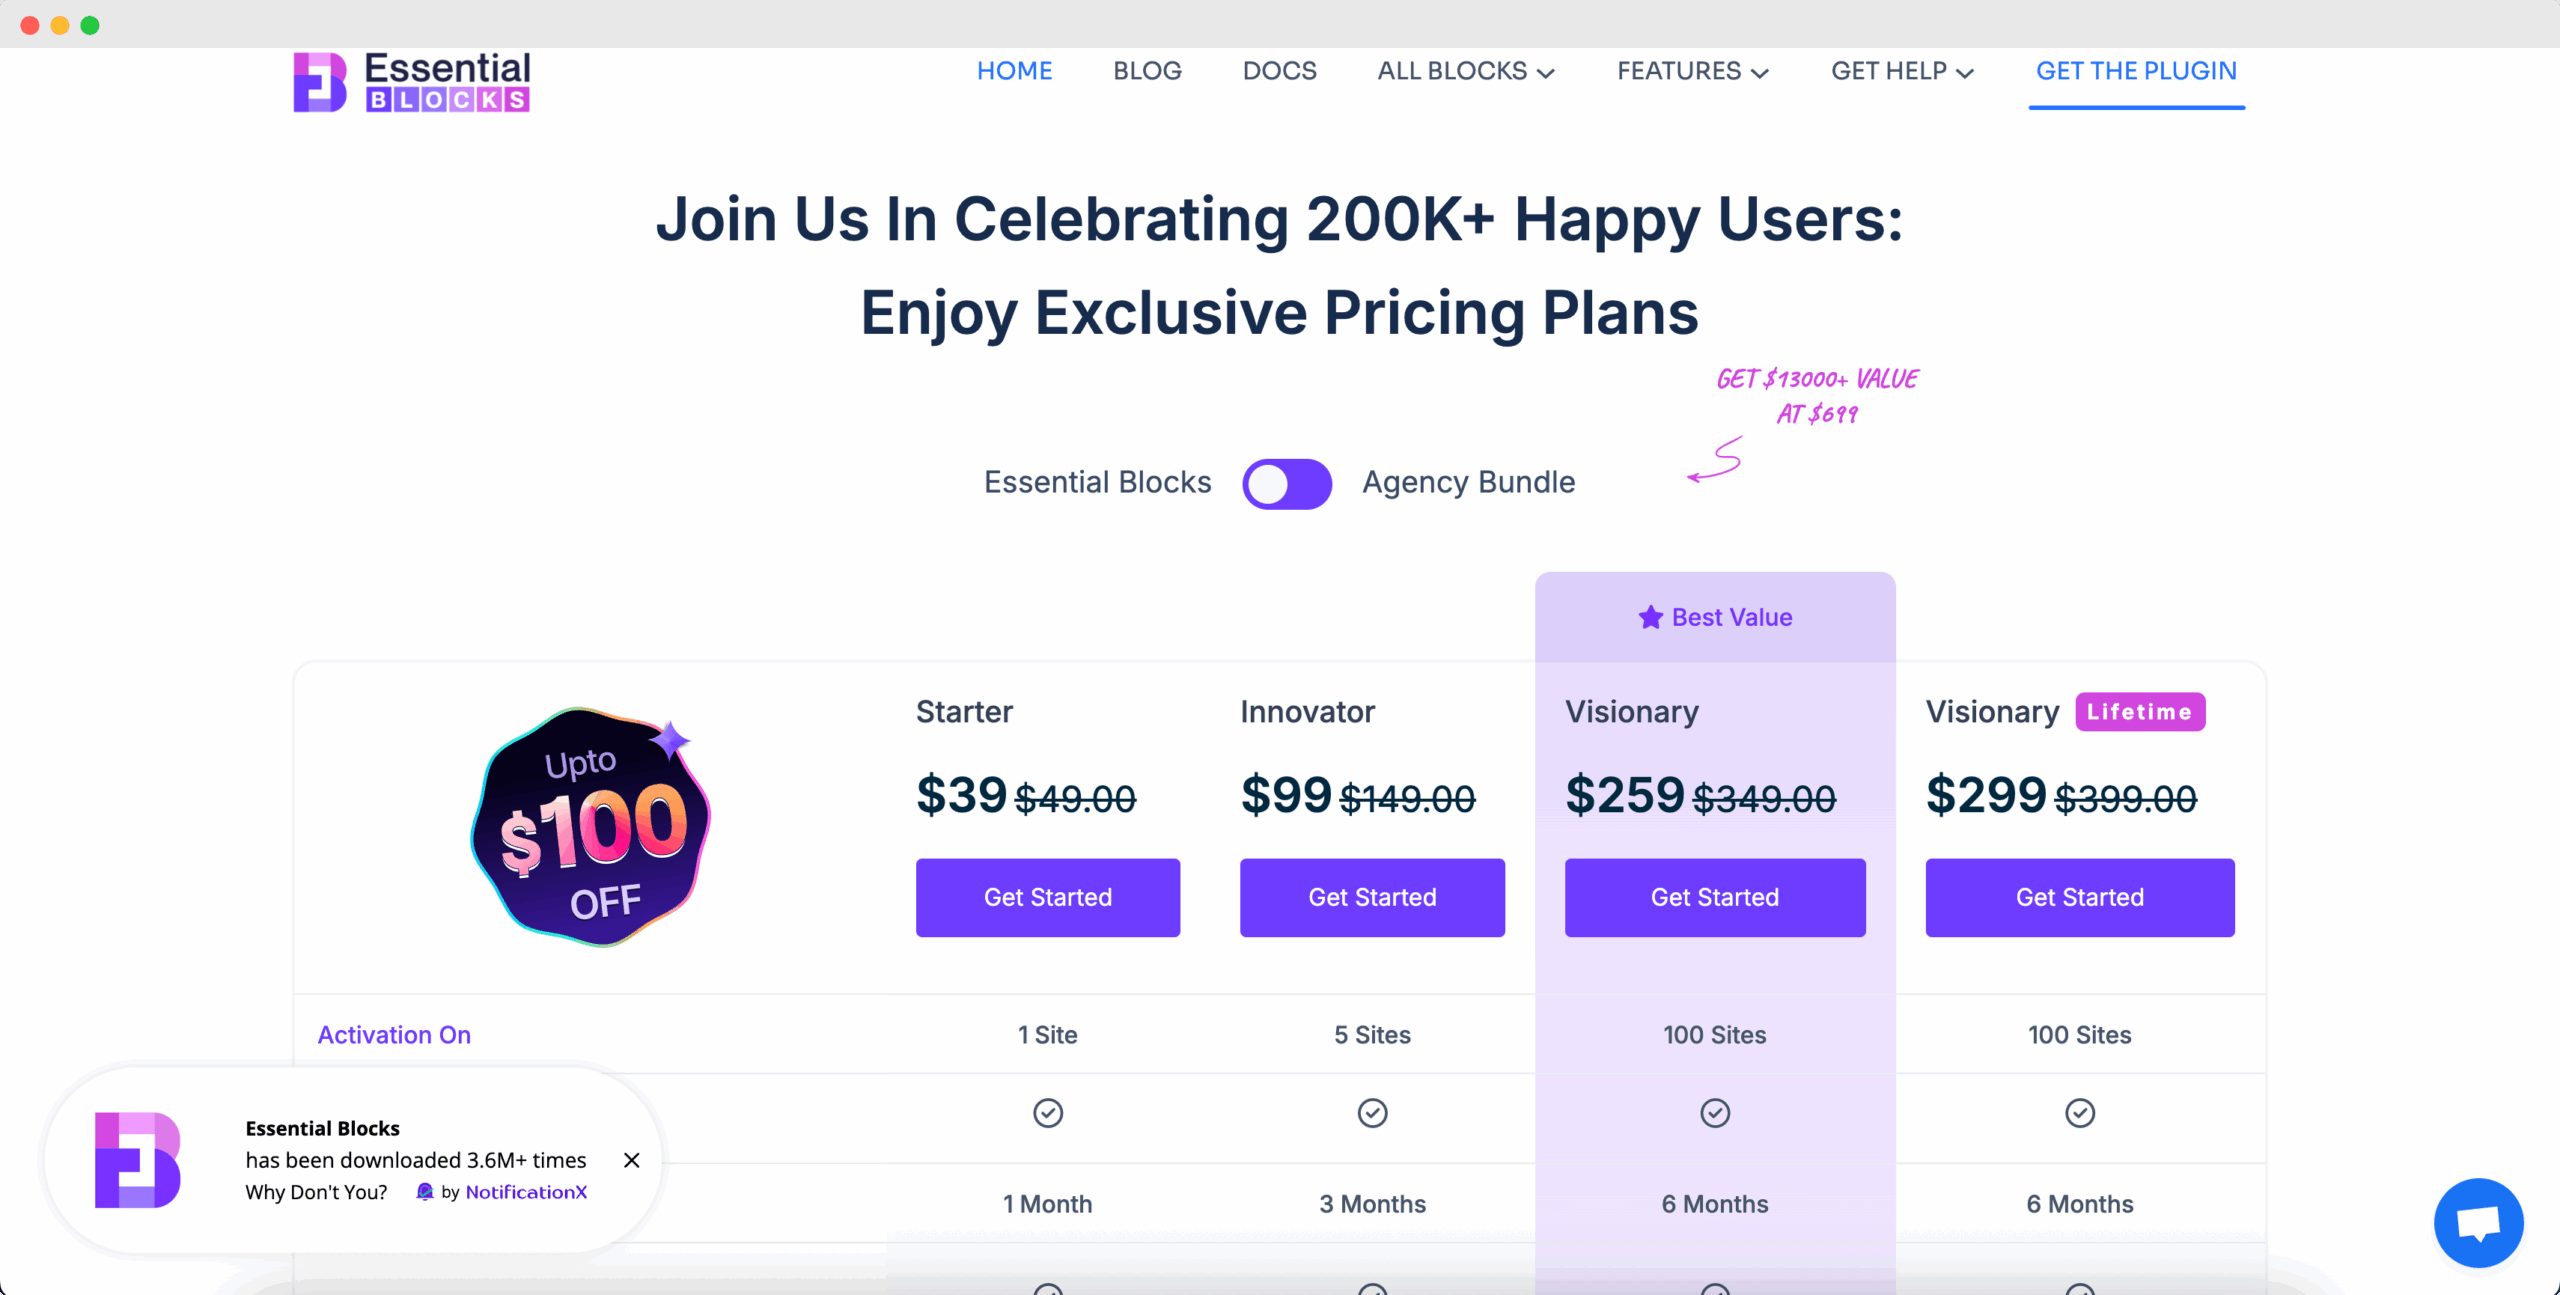Viewport: 2560px width, 1295px height.
Task: Expand the Features dropdown menu
Action: click(1693, 71)
